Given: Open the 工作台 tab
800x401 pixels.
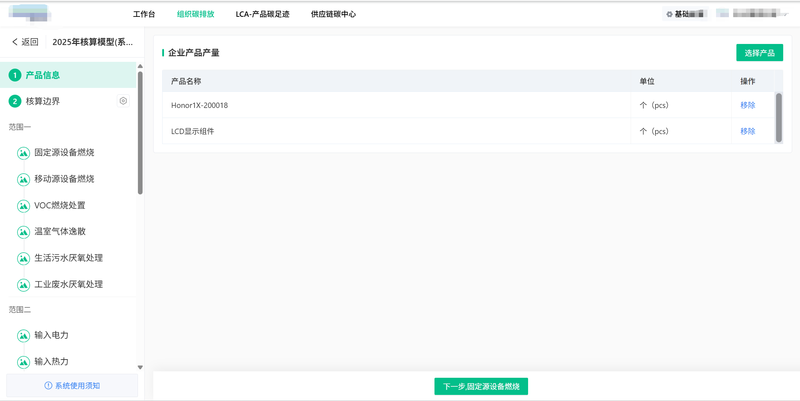Looking at the screenshot, I should pyautogui.click(x=144, y=14).
